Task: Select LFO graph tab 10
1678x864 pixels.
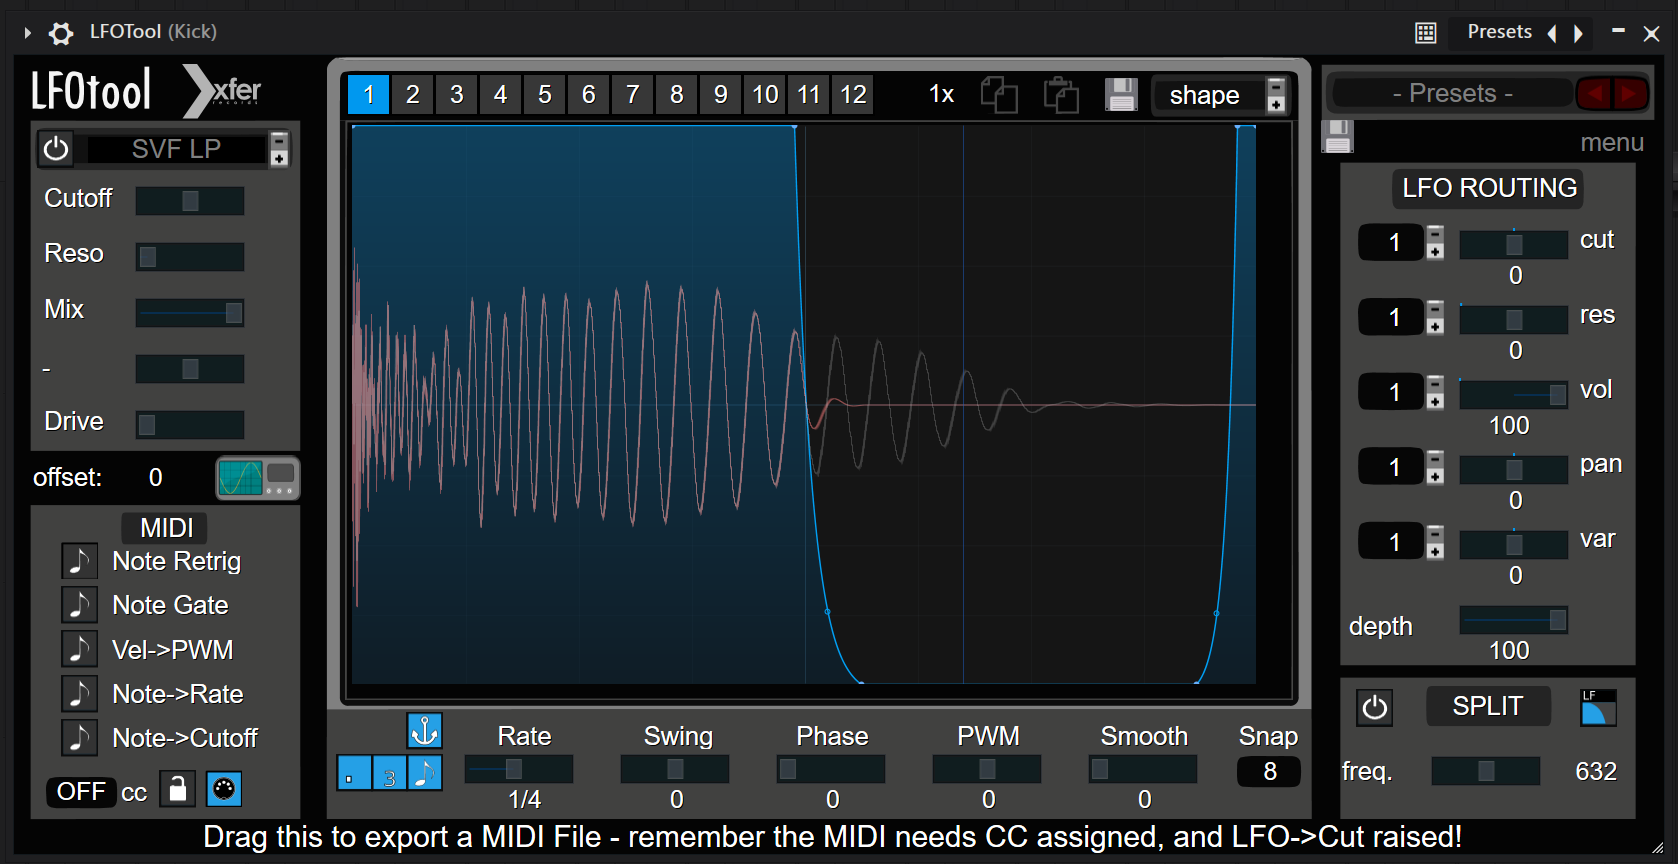Action: (765, 95)
